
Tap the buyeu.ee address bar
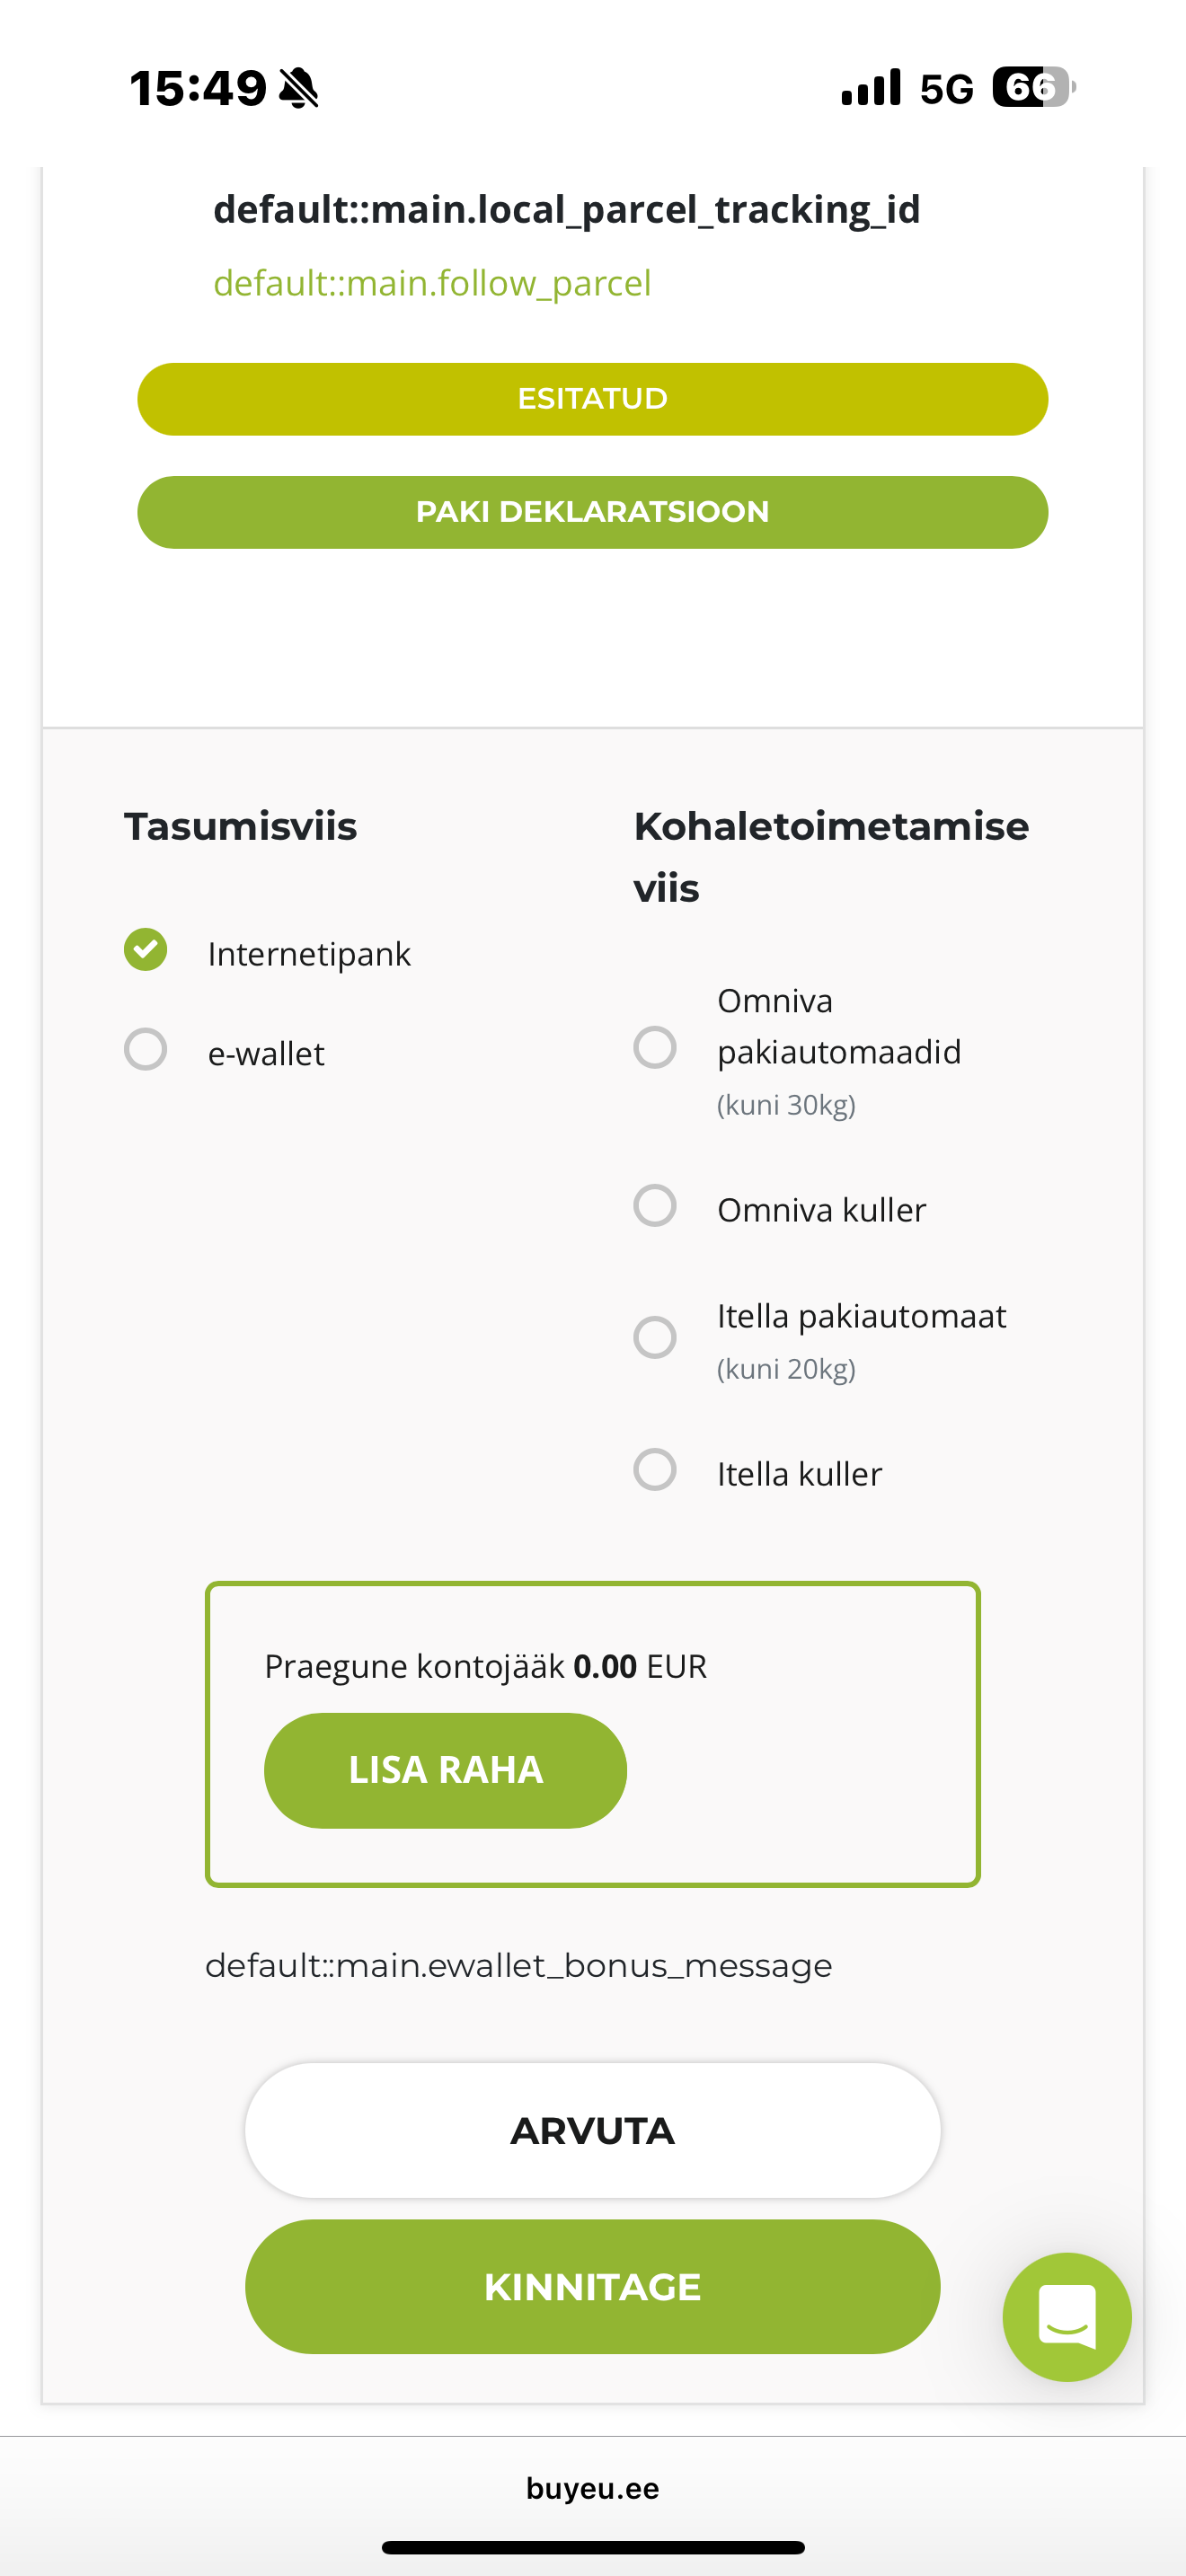point(592,2488)
